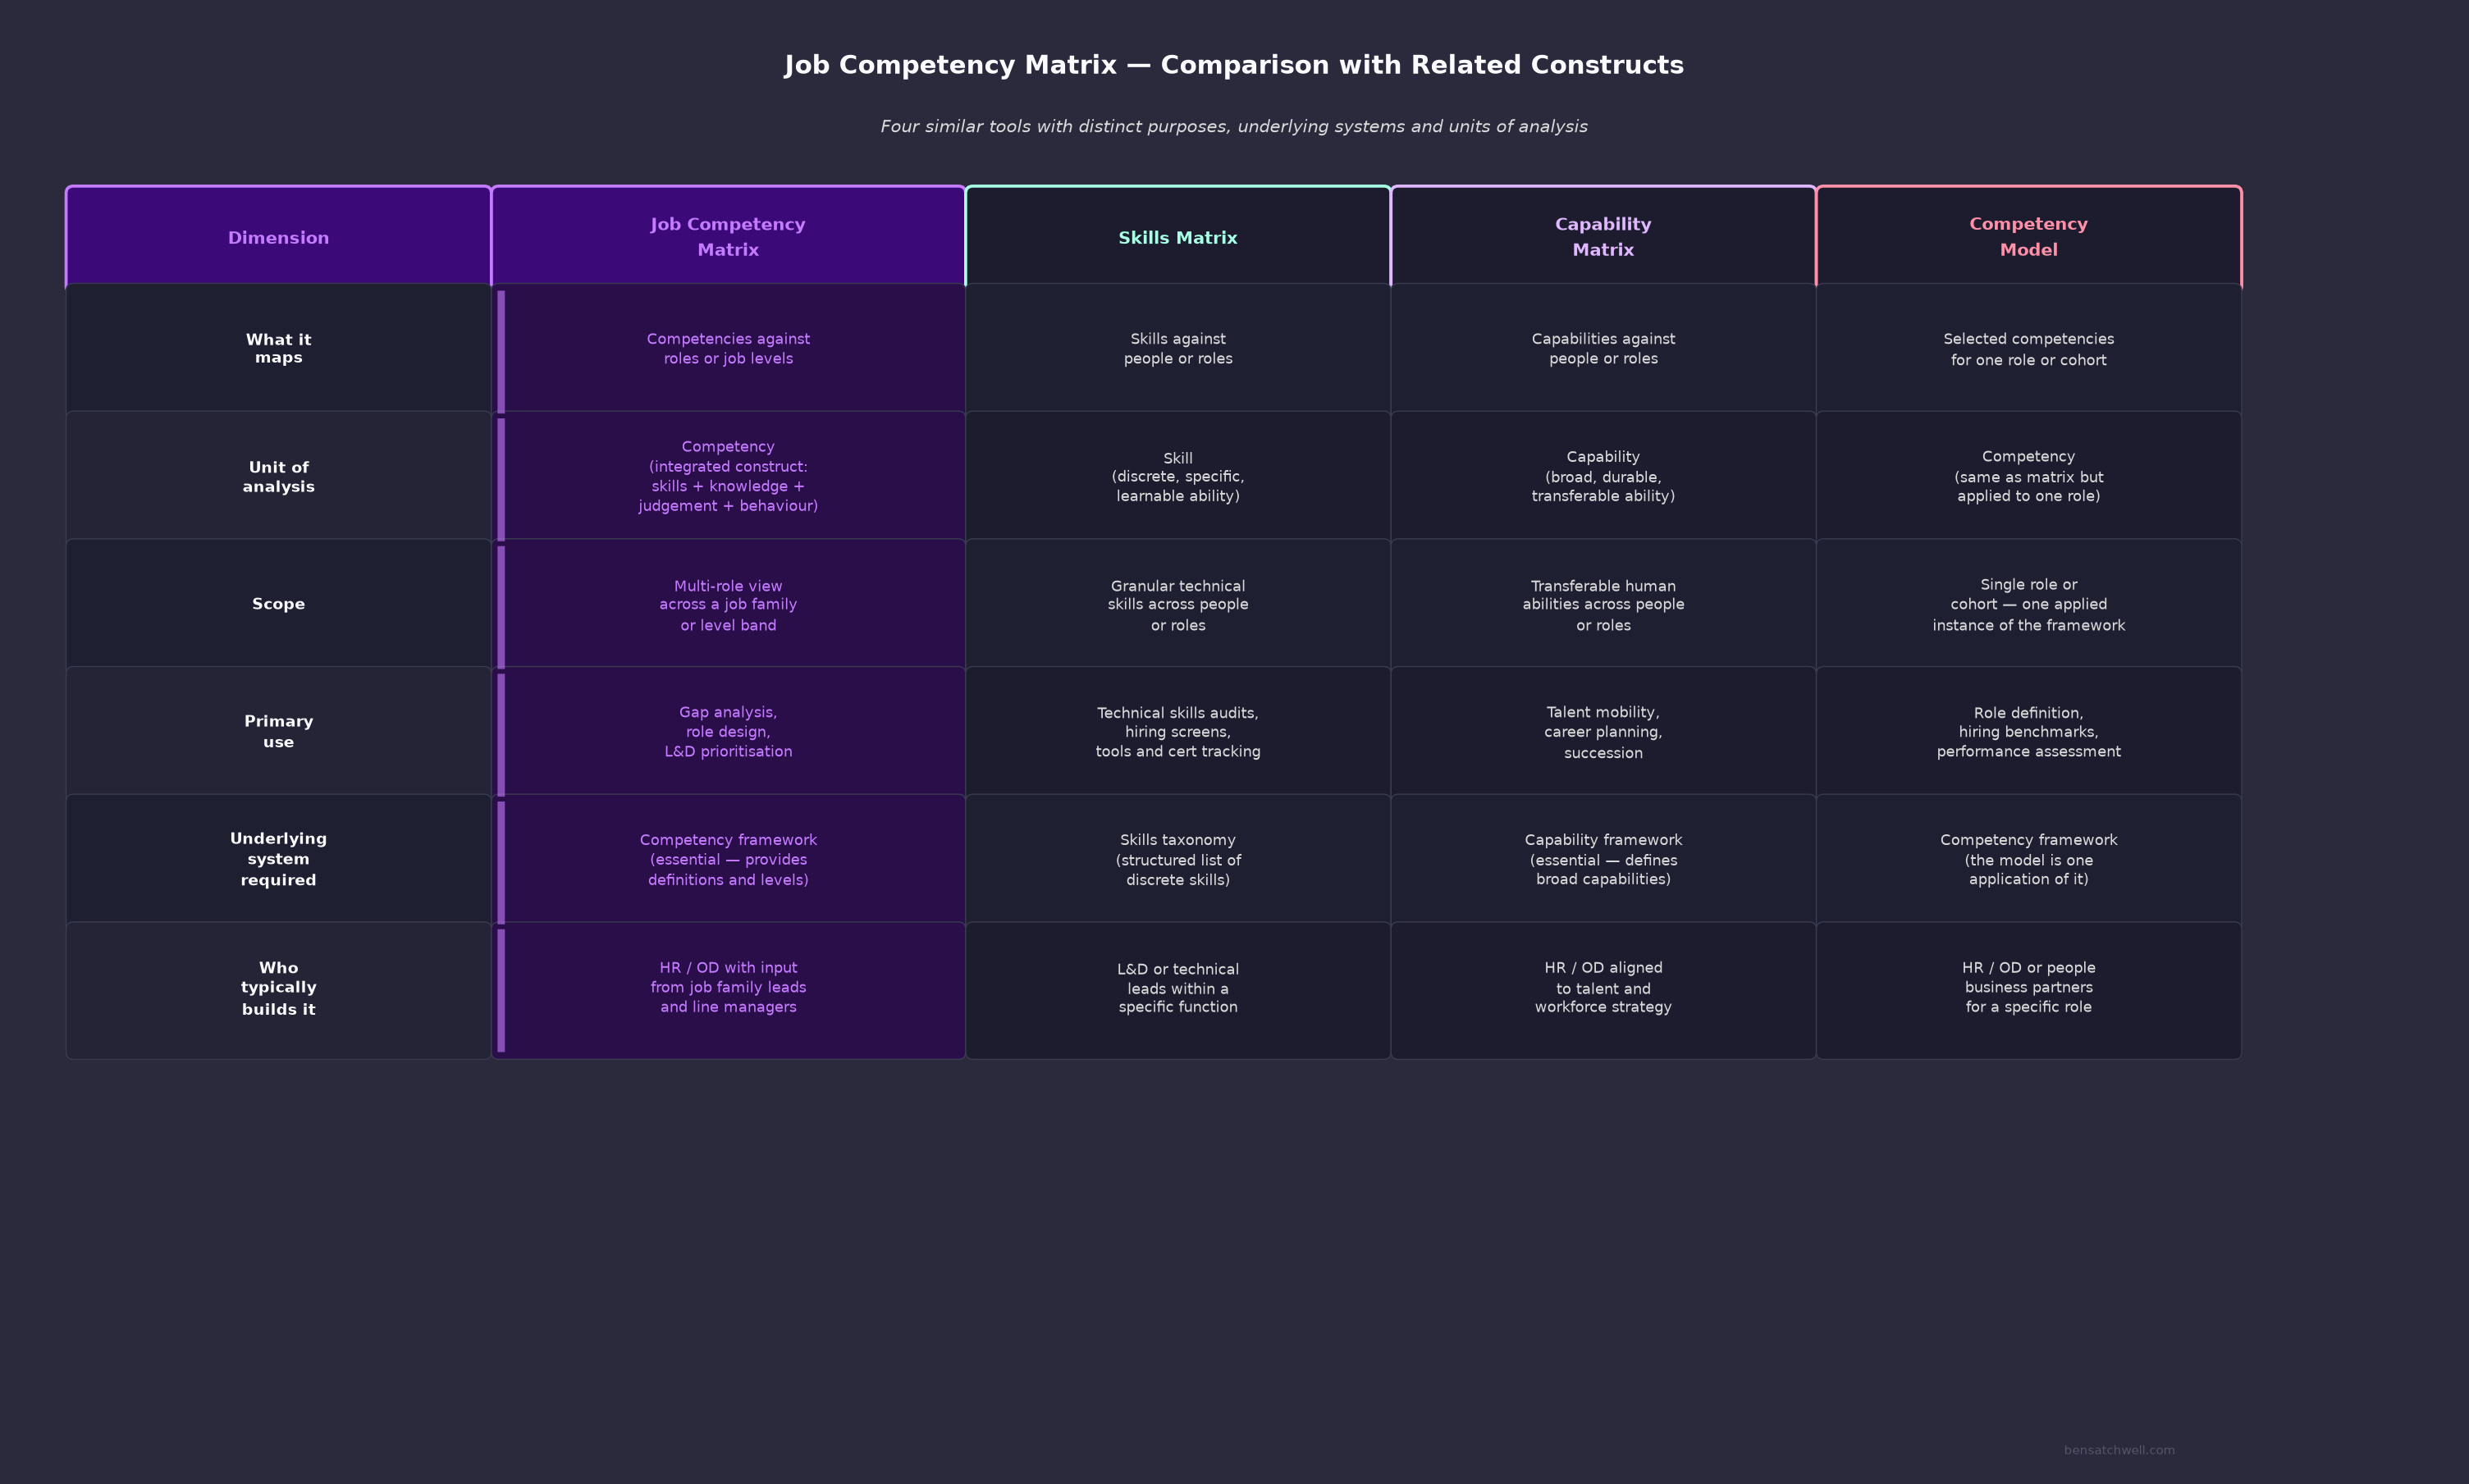Click 'Selected competencies for one role or cohort'
Image resolution: width=2469 pixels, height=1484 pixels.
click(2028, 349)
